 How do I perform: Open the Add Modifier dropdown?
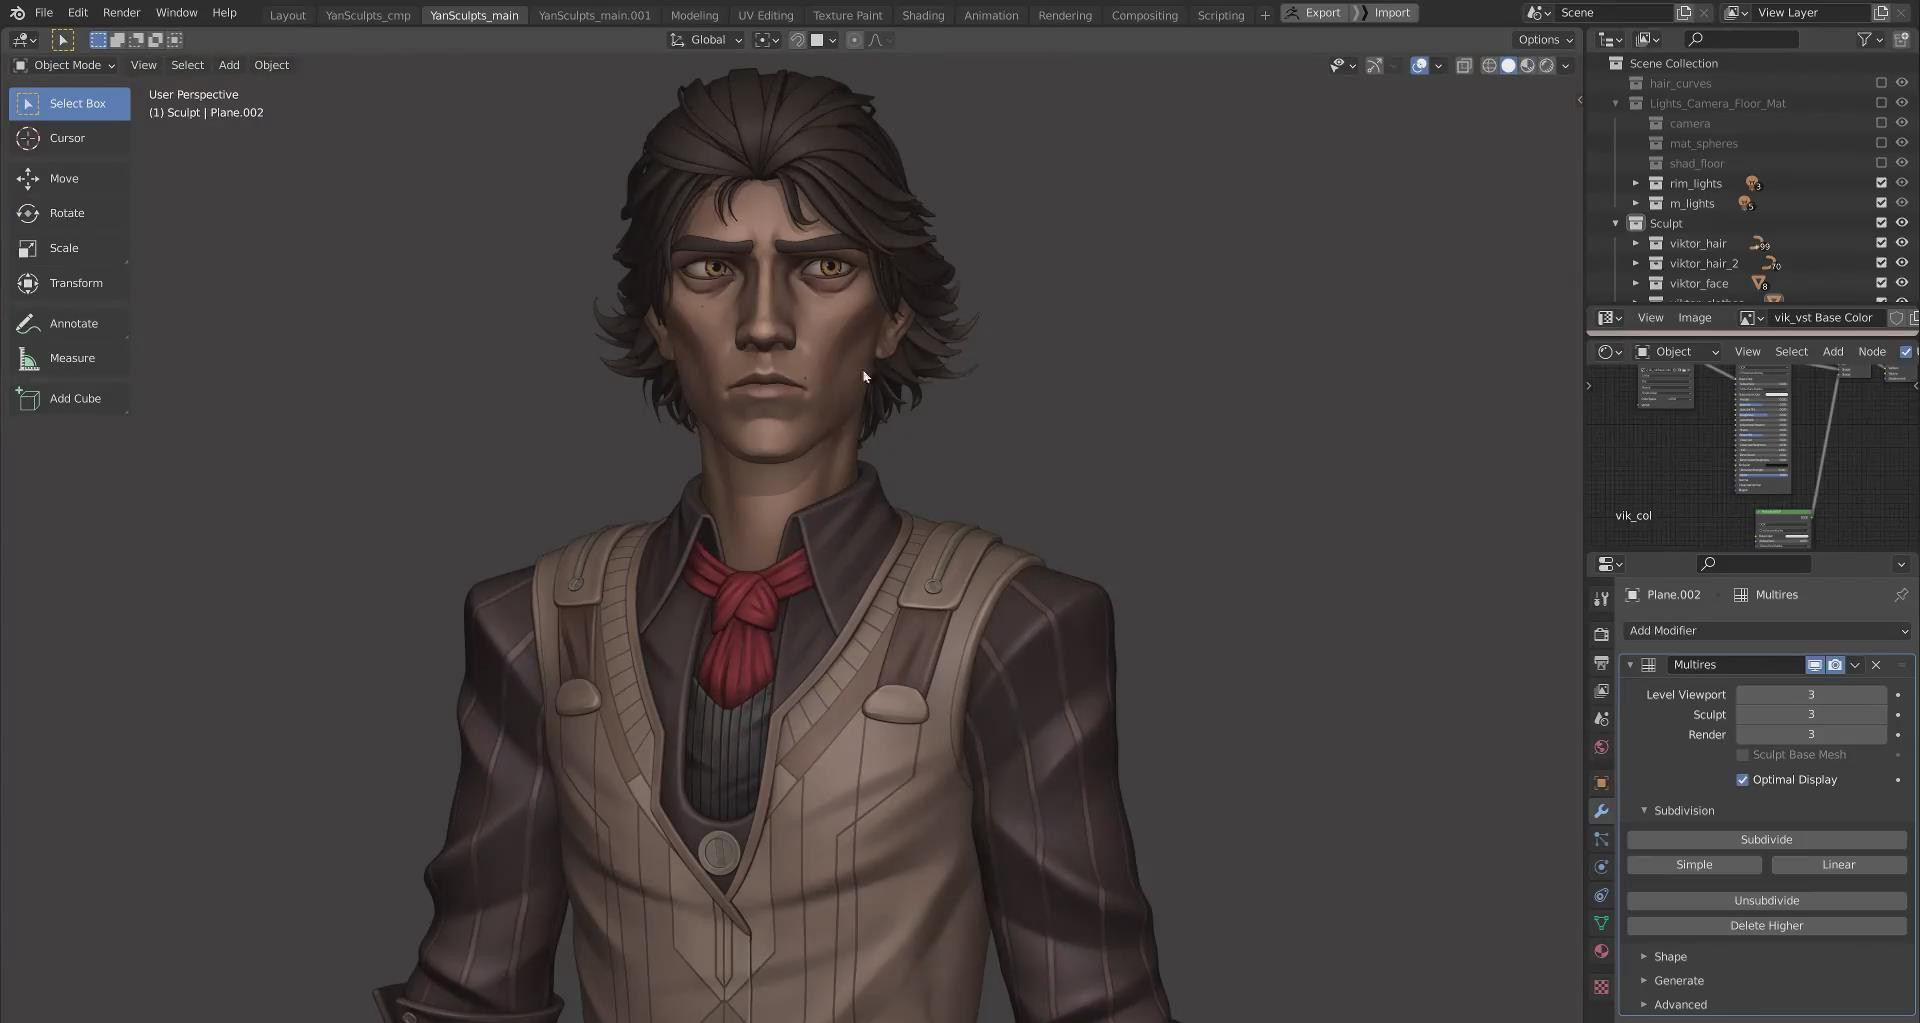1767,631
